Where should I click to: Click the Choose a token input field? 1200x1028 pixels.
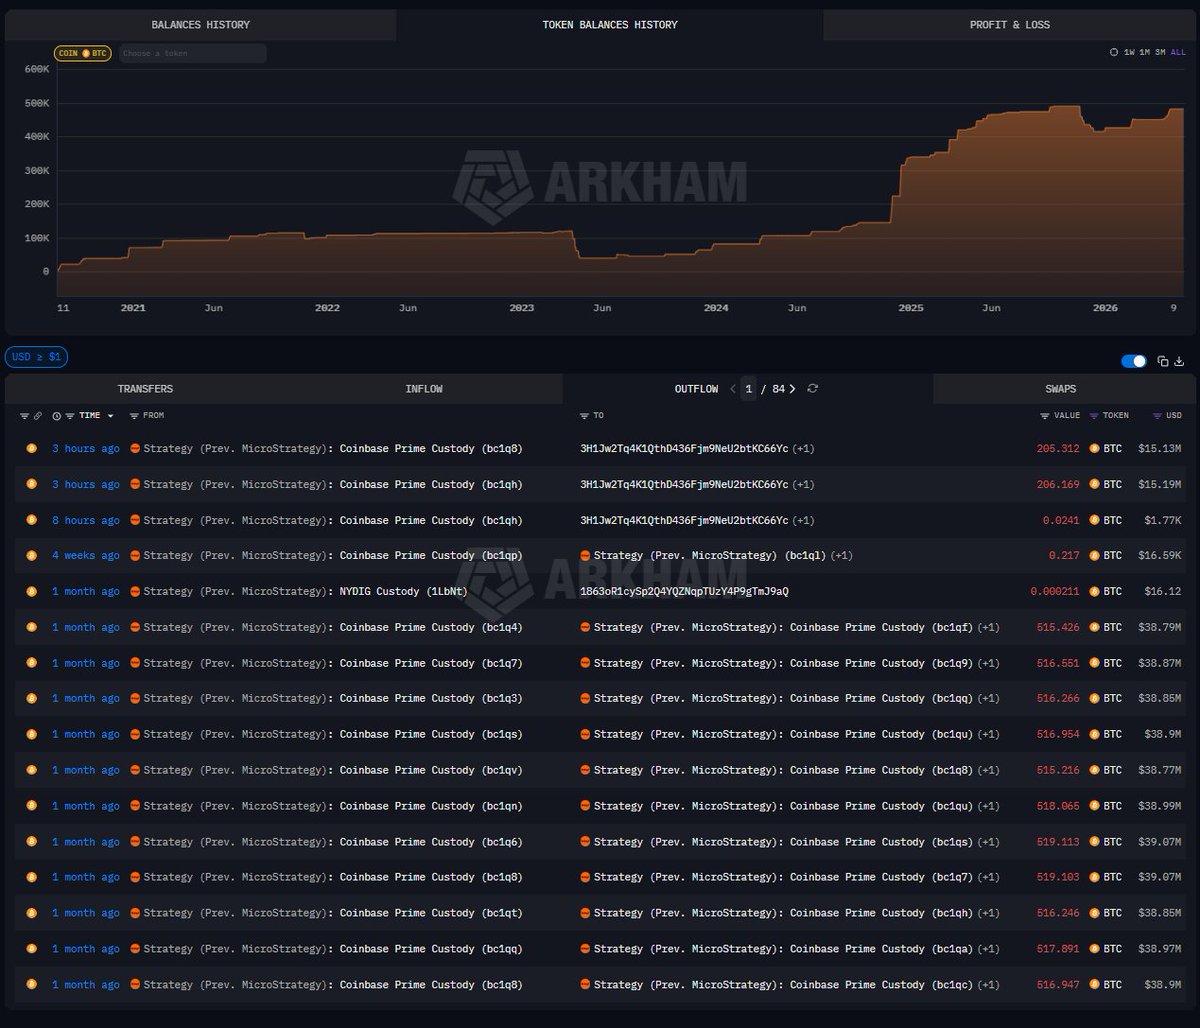click(193, 53)
